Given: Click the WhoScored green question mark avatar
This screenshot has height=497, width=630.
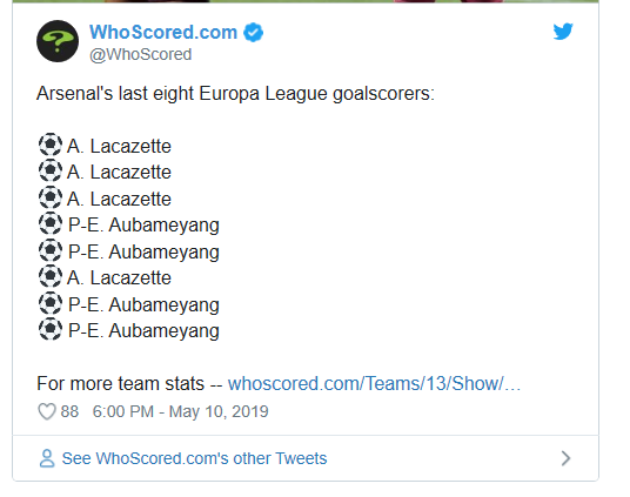Looking at the screenshot, I should [58, 42].
